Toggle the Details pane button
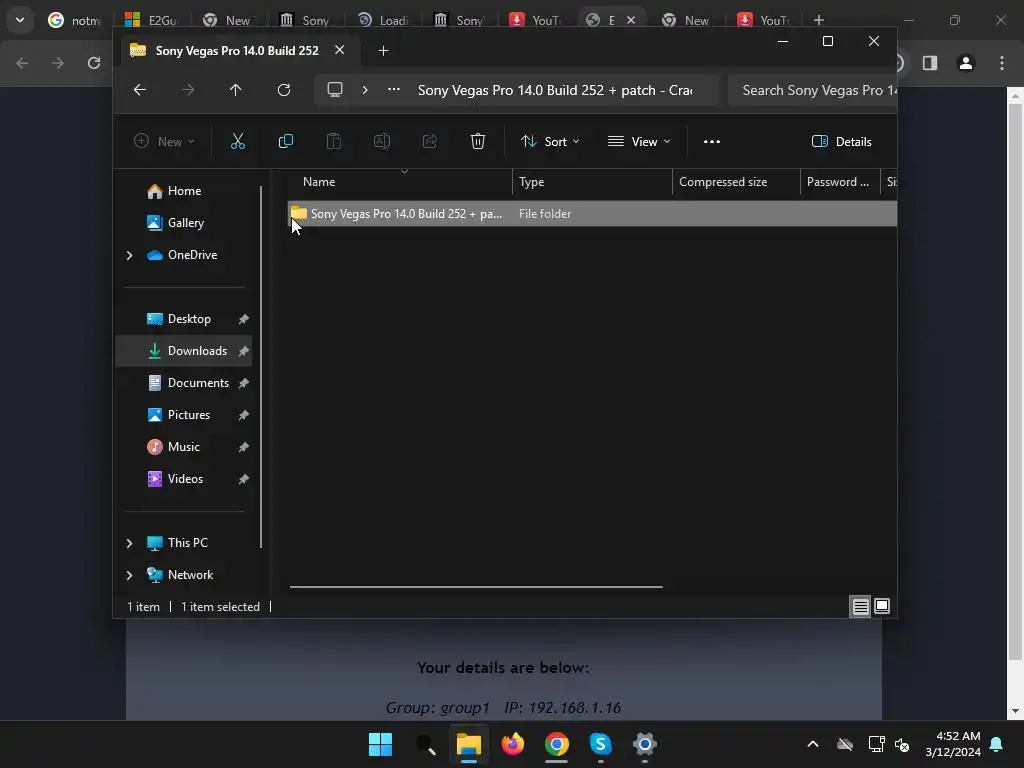The image size is (1024, 768). 841,141
